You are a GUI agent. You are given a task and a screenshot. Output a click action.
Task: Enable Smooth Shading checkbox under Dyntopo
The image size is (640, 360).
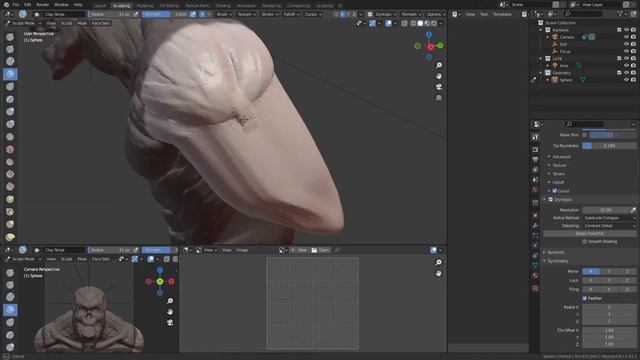pos(584,242)
